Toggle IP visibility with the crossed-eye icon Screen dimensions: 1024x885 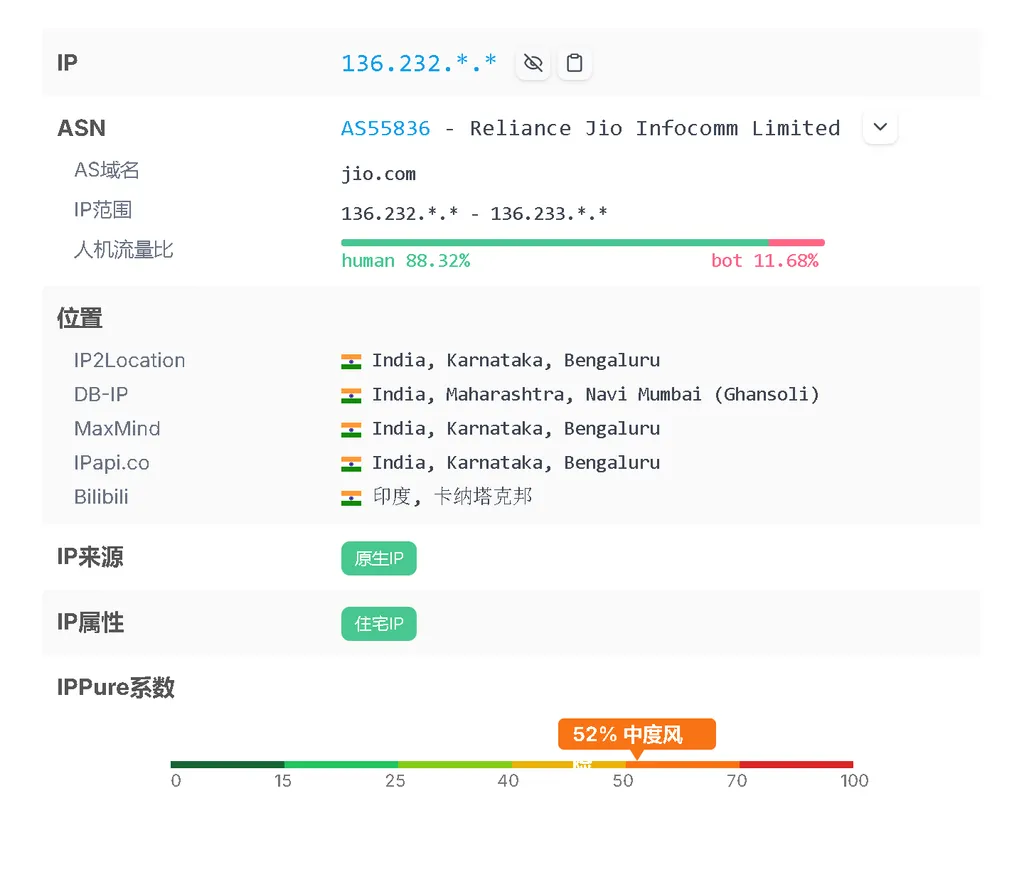coord(533,62)
